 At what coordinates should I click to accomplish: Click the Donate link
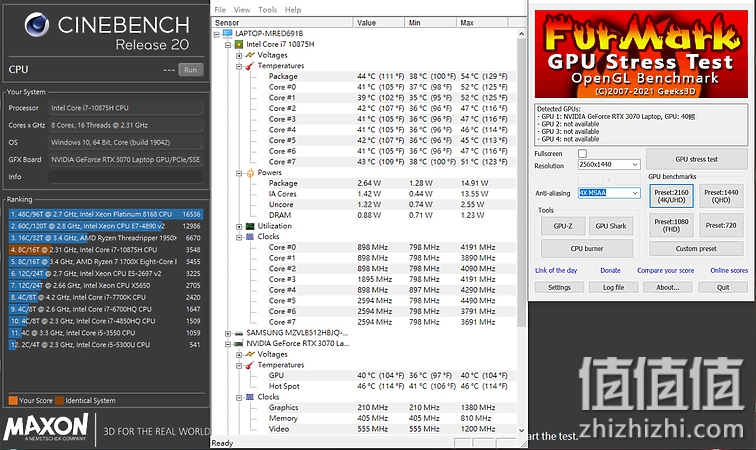click(x=610, y=271)
